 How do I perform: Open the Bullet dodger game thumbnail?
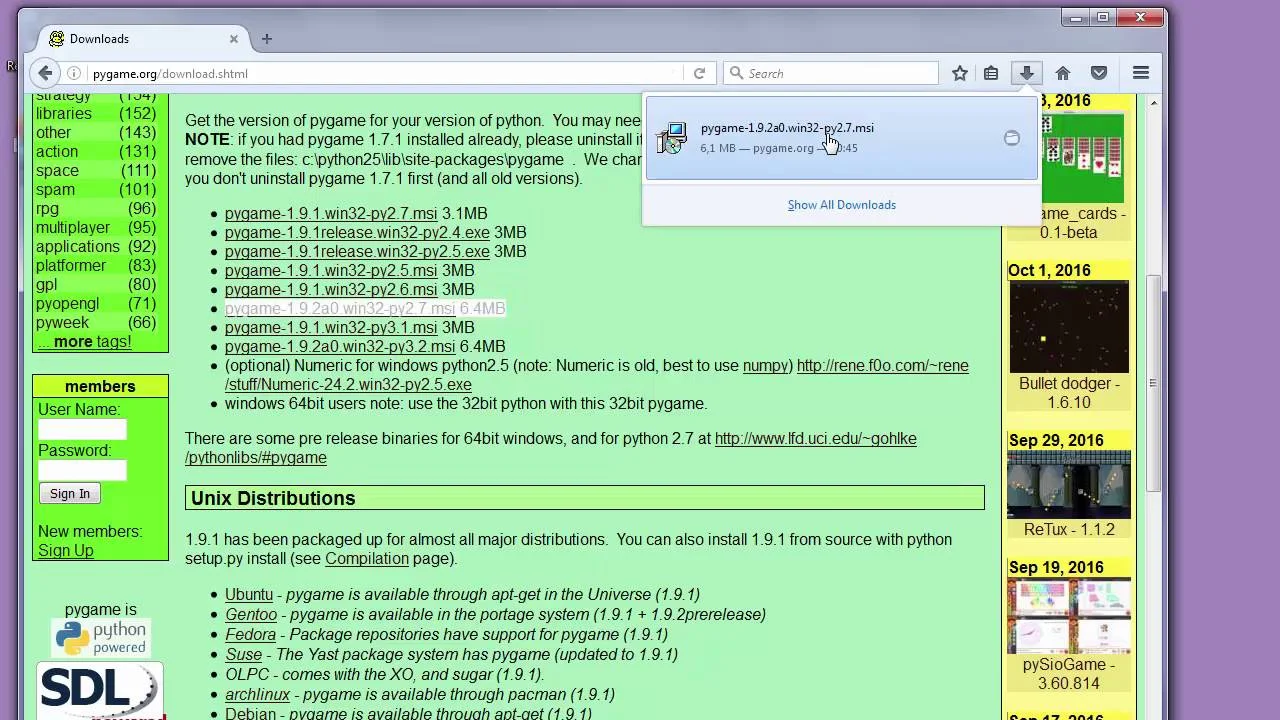coord(1068,327)
